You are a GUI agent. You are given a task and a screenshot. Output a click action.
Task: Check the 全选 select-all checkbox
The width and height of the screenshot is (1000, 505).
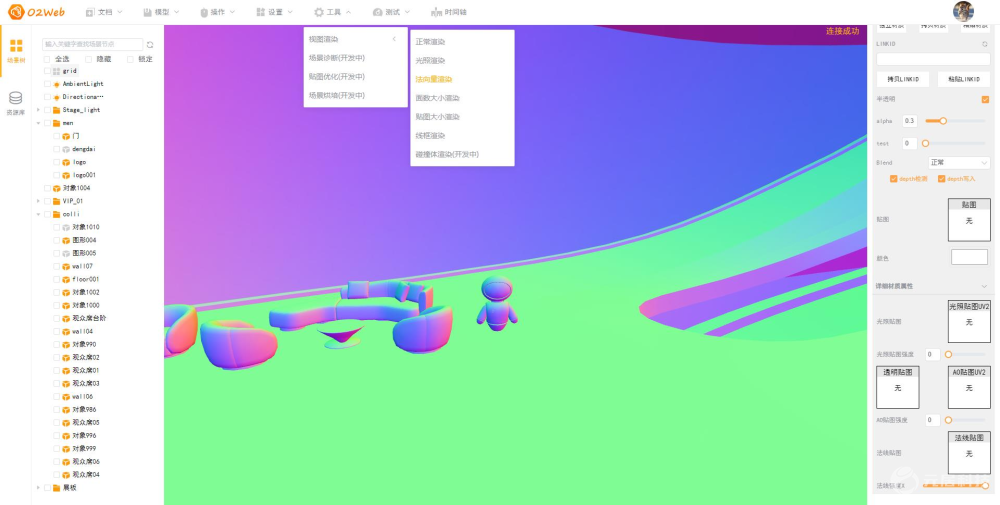coord(47,59)
